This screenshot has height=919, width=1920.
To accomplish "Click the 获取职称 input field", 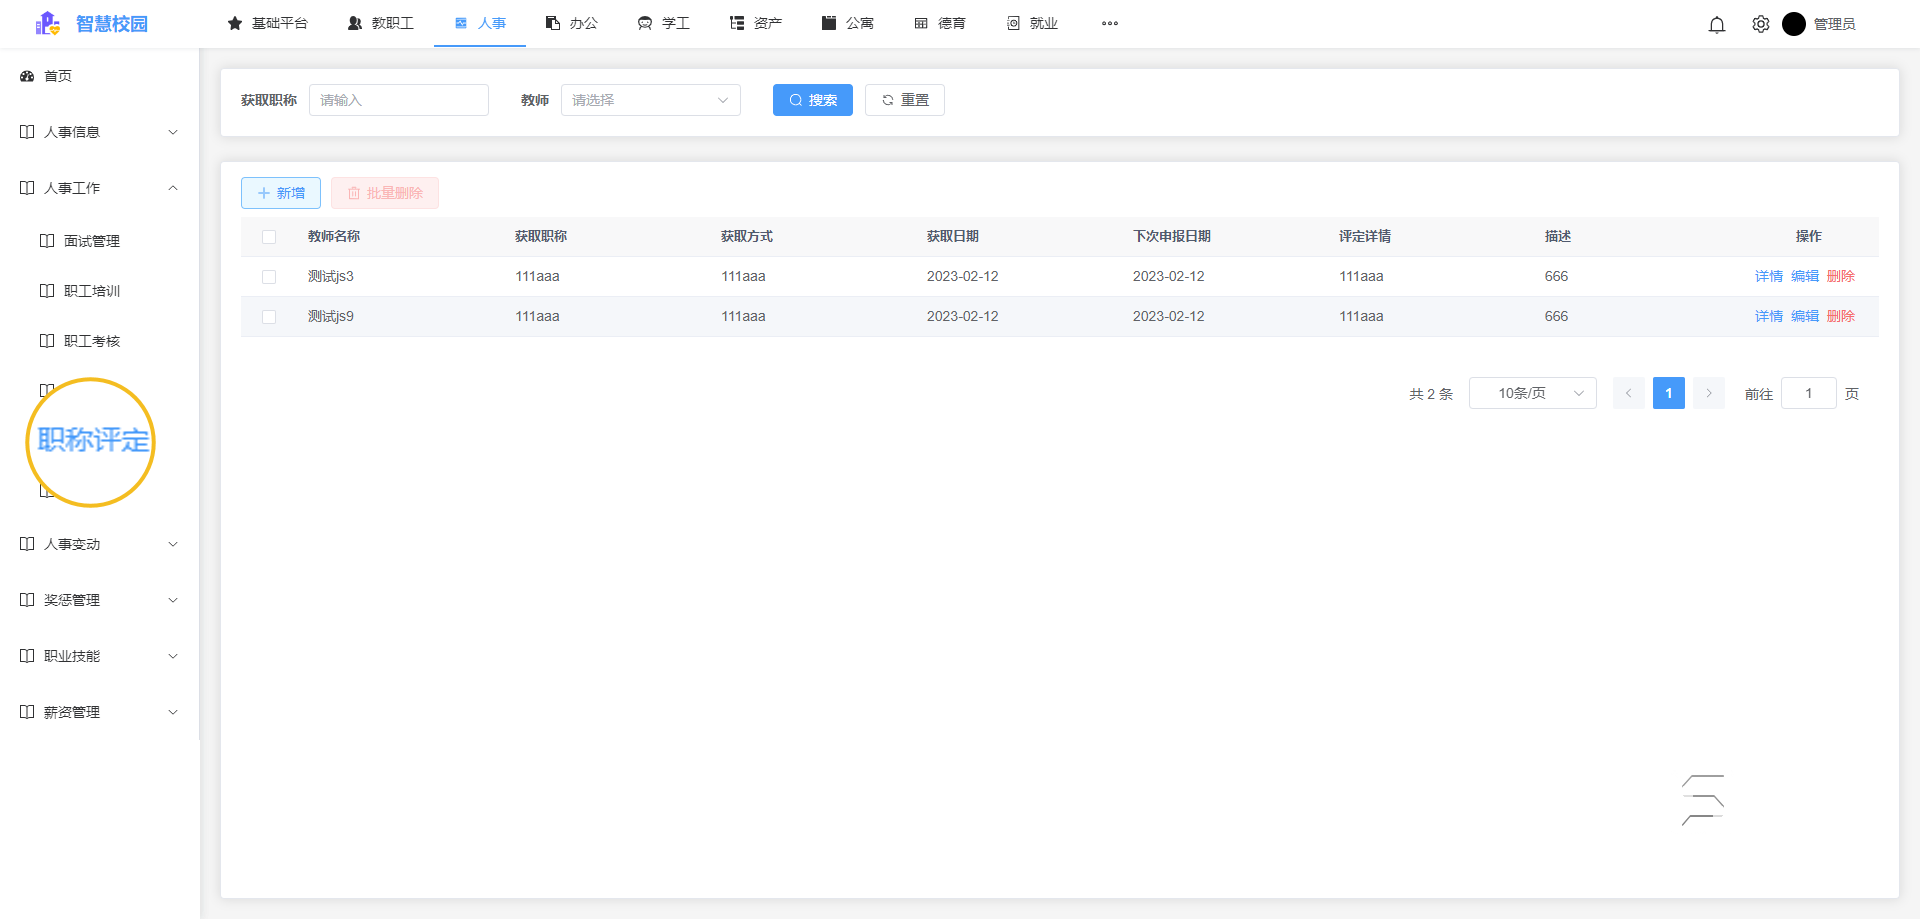I will click(x=398, y=100).
